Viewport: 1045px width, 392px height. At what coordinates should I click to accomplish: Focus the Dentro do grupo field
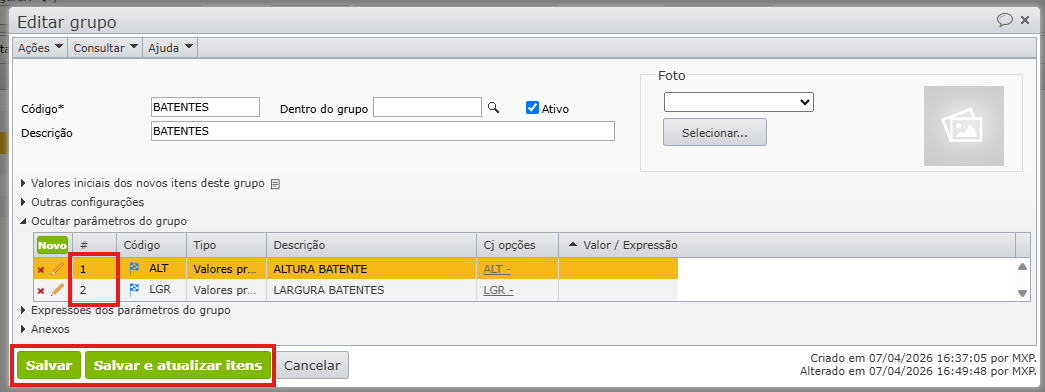point(427,107)
